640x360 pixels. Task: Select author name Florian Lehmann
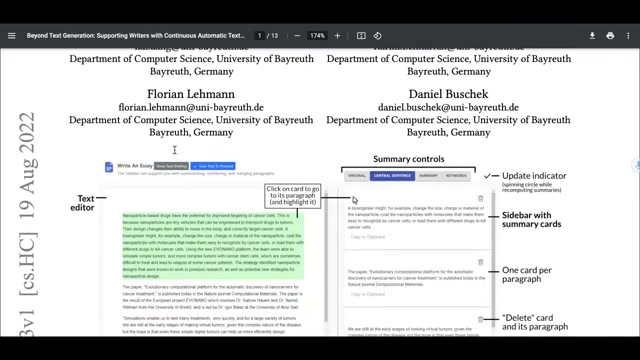tap(191, 94)
